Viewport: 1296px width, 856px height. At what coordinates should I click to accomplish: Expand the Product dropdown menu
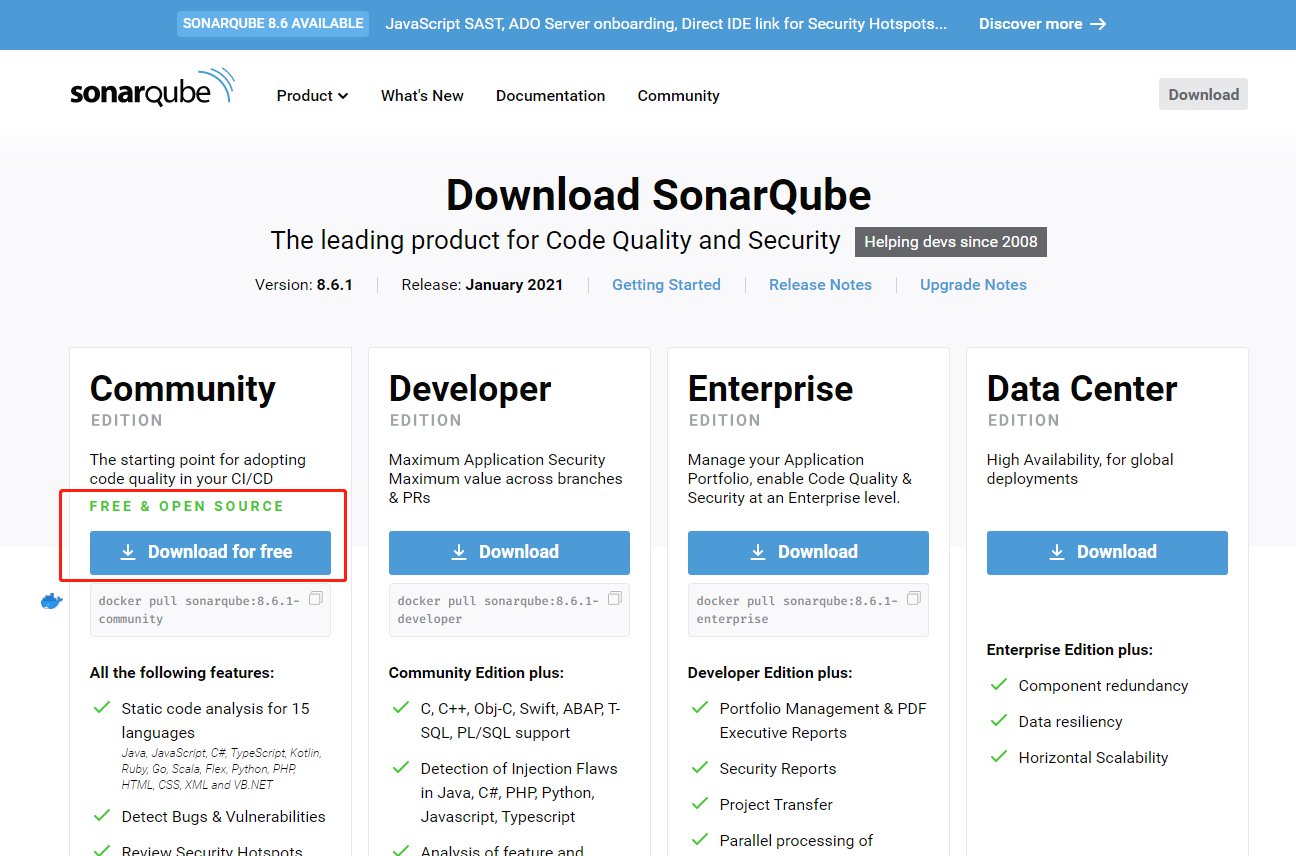[312, 95]
